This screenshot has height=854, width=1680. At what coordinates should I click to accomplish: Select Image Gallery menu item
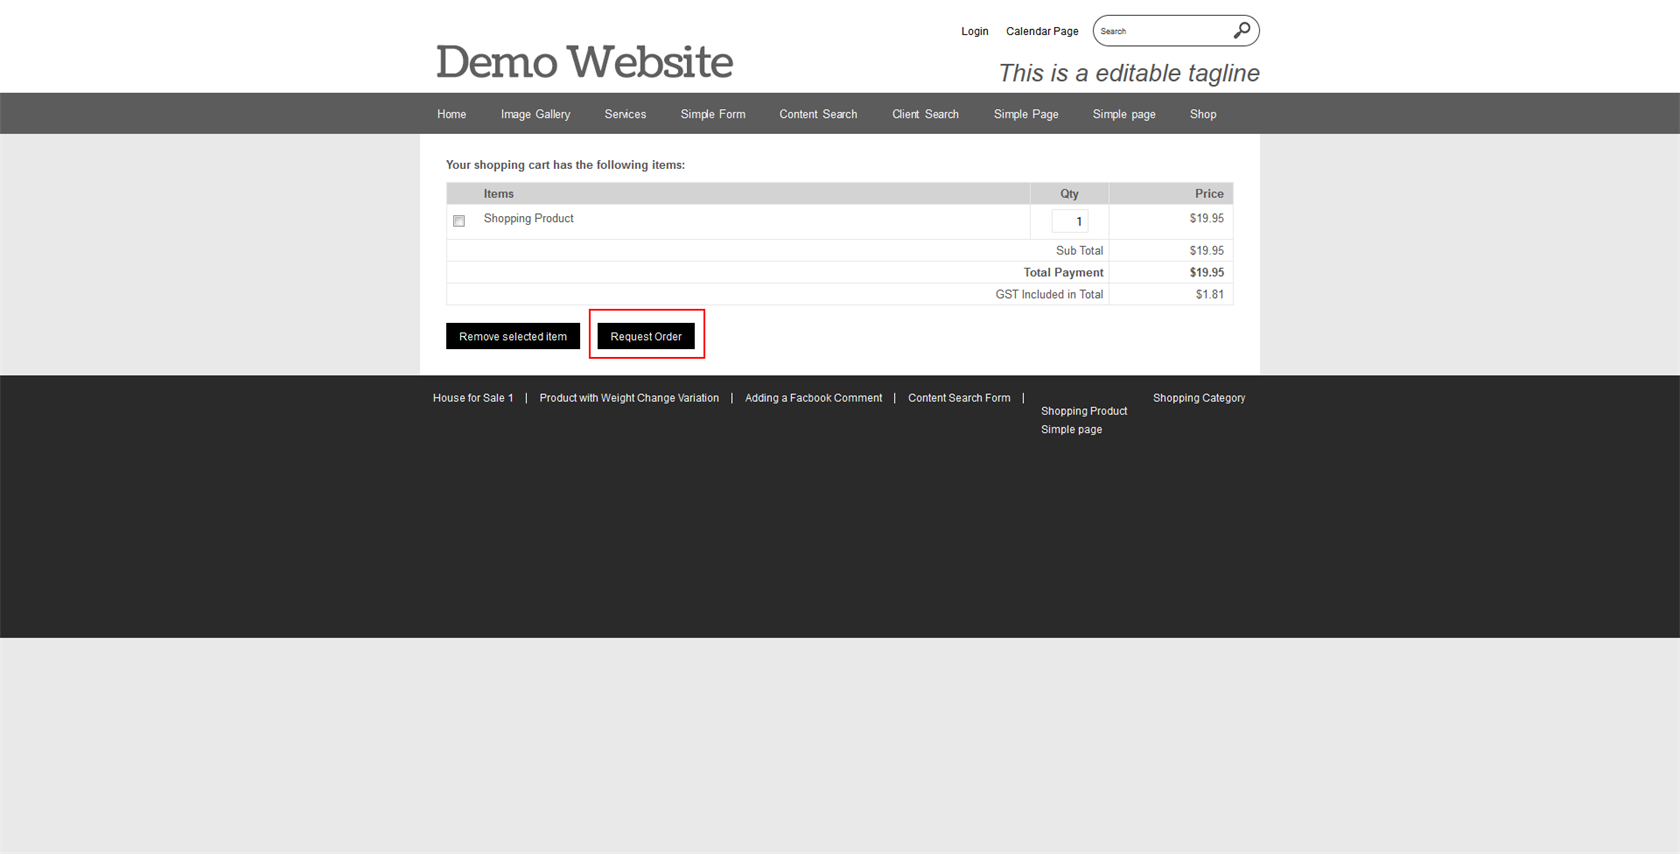(x=535, y=114)
